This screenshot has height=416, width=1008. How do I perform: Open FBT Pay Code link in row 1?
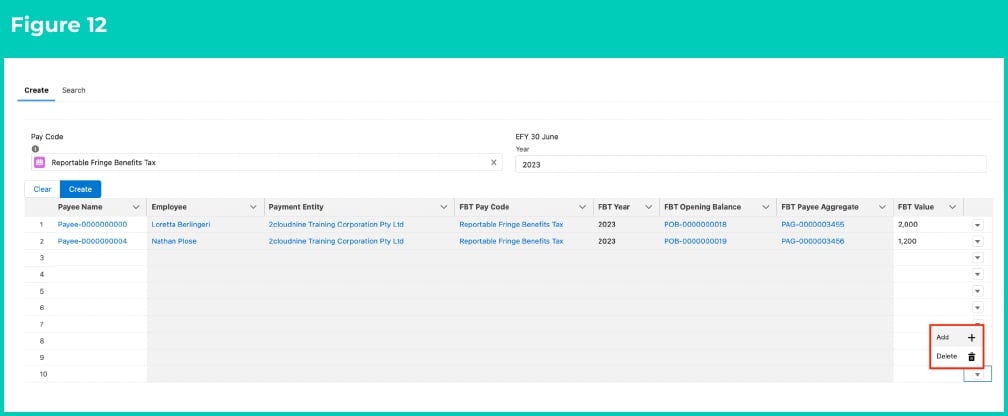[511, 224]
